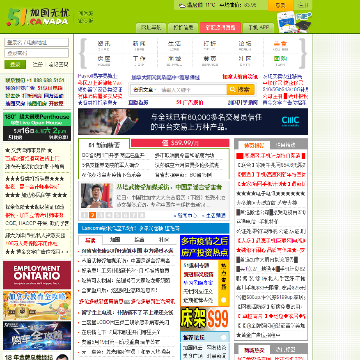
Task: Click the orange 搜索 search button
Action: tap(241, 89)
